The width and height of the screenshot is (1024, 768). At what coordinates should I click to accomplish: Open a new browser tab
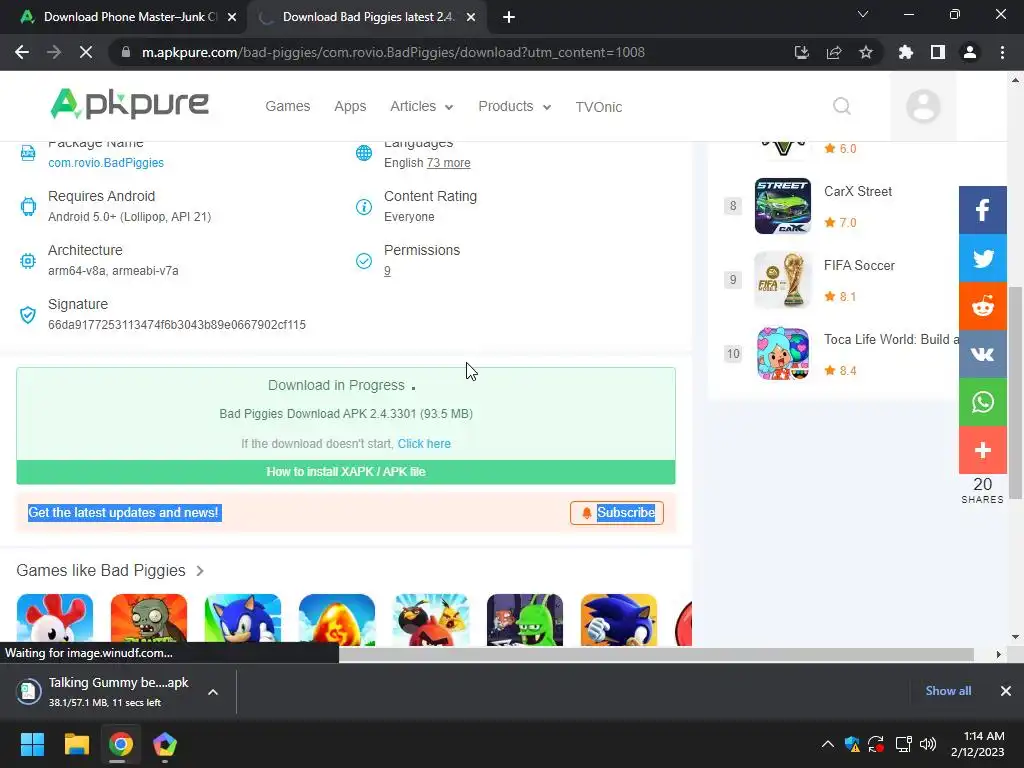tap(509, 17)
